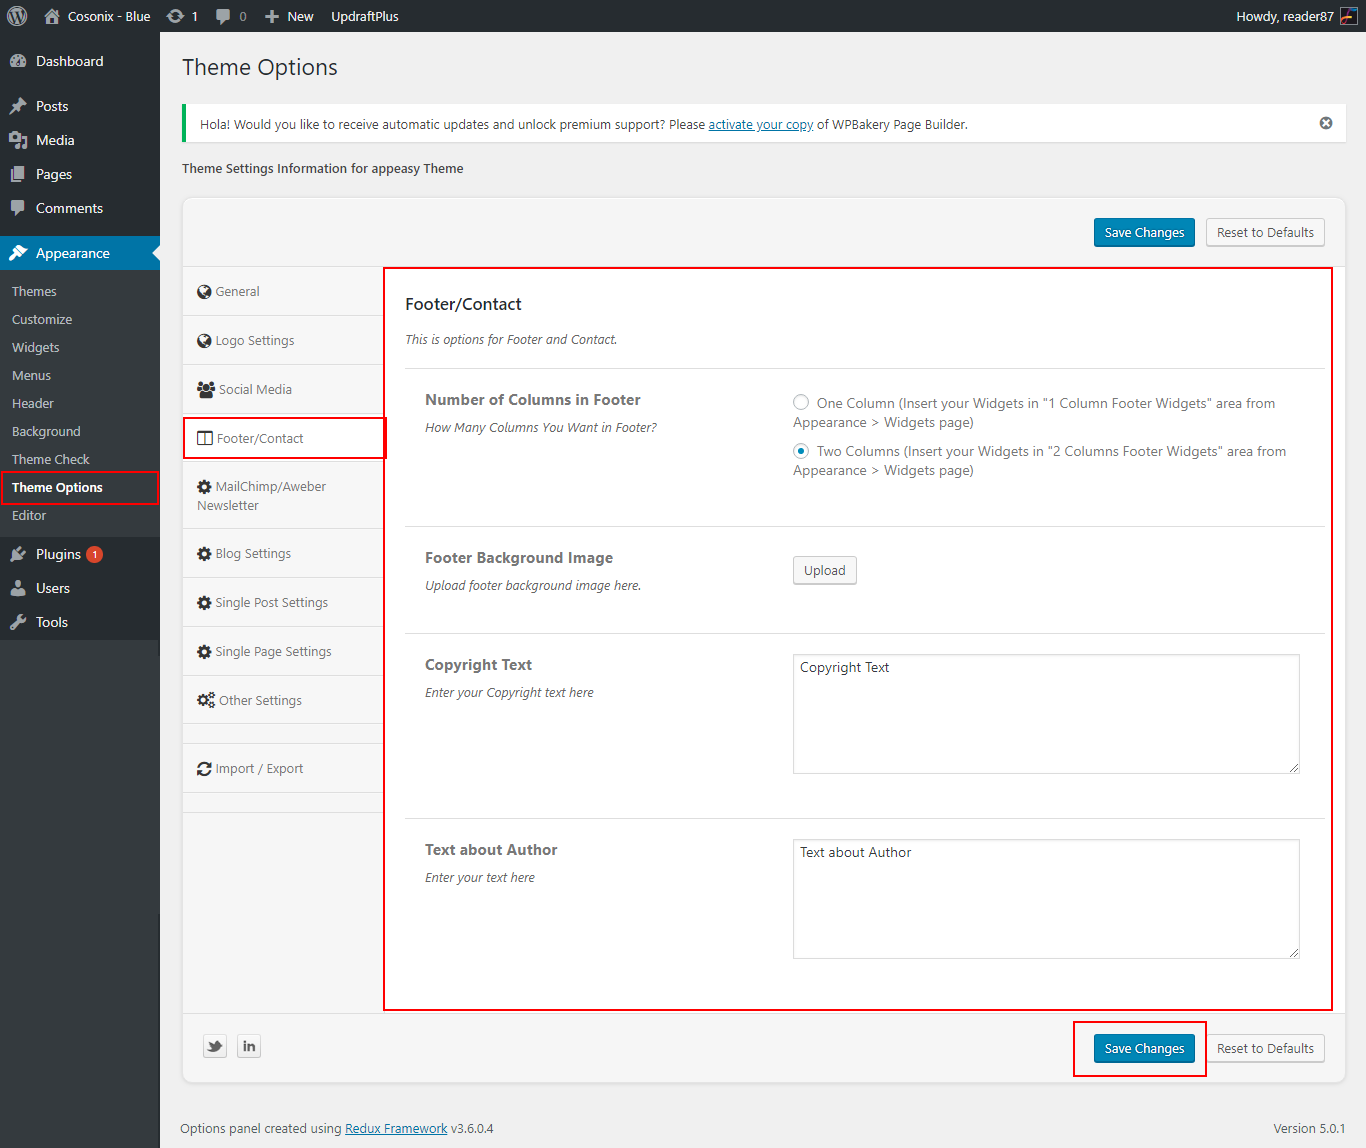Dismiss the WPBakery activation notice
The image size is (1366, 1148).
pyautogui.click(x=1325, y=123)
